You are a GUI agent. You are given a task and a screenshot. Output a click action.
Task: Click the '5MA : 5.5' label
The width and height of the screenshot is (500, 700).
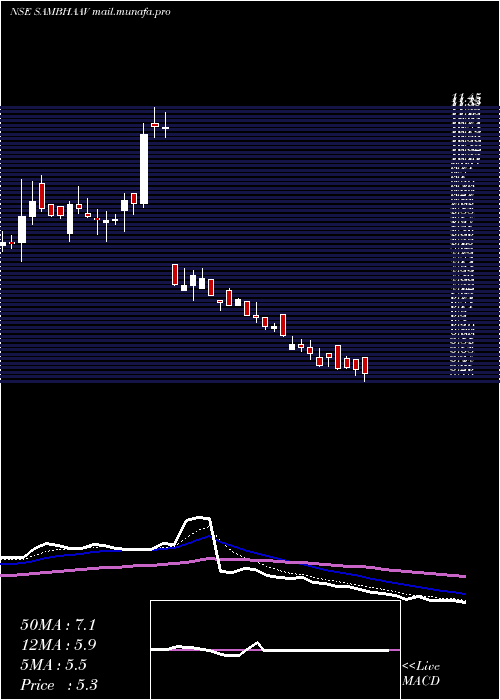53,665
